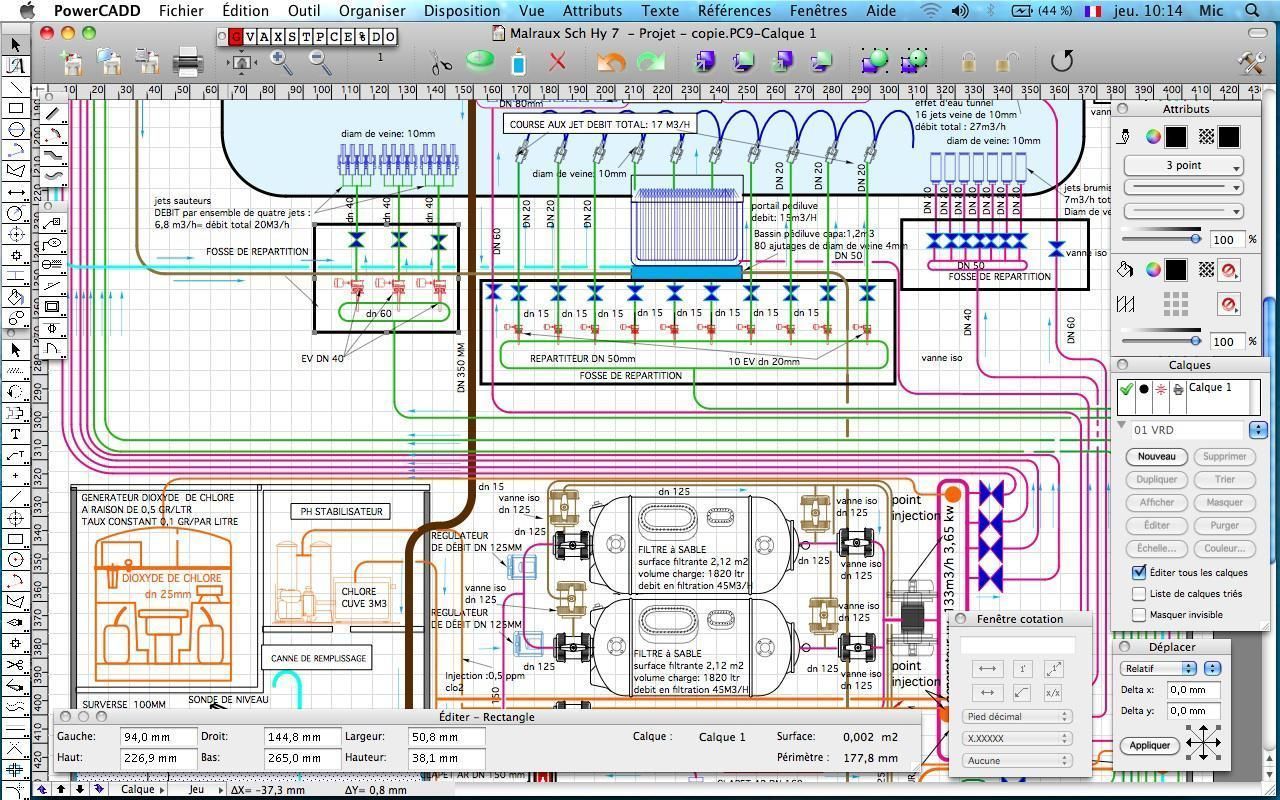This screenshot has height=800, width=1280.
Task: Open the Organiser menu
Action: 372,11
